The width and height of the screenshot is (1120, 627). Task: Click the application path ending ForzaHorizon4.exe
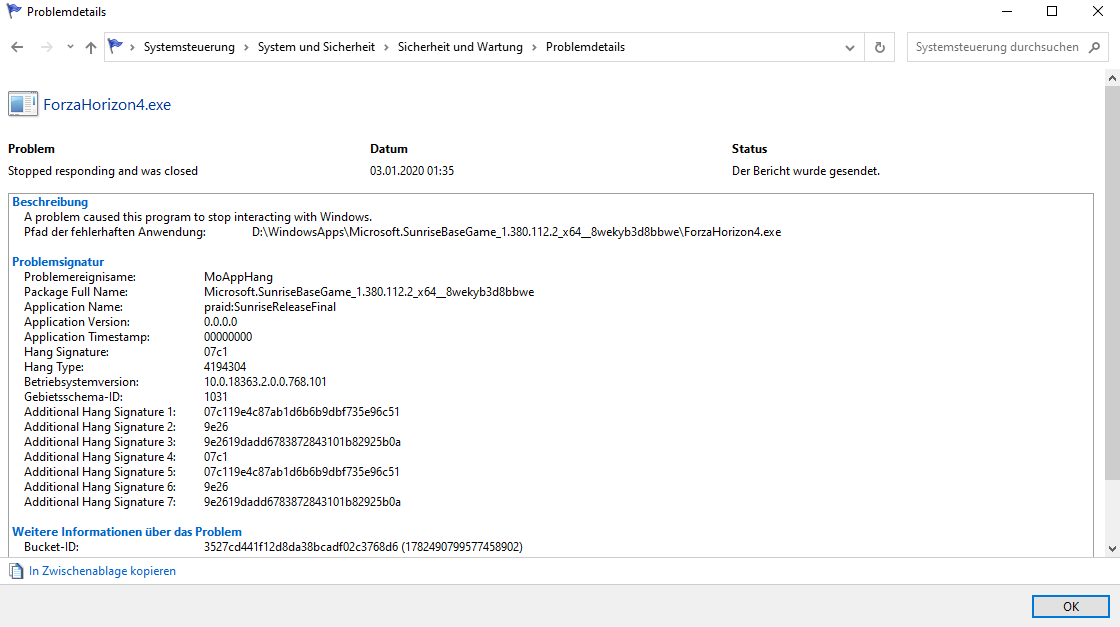pos(516,232)
